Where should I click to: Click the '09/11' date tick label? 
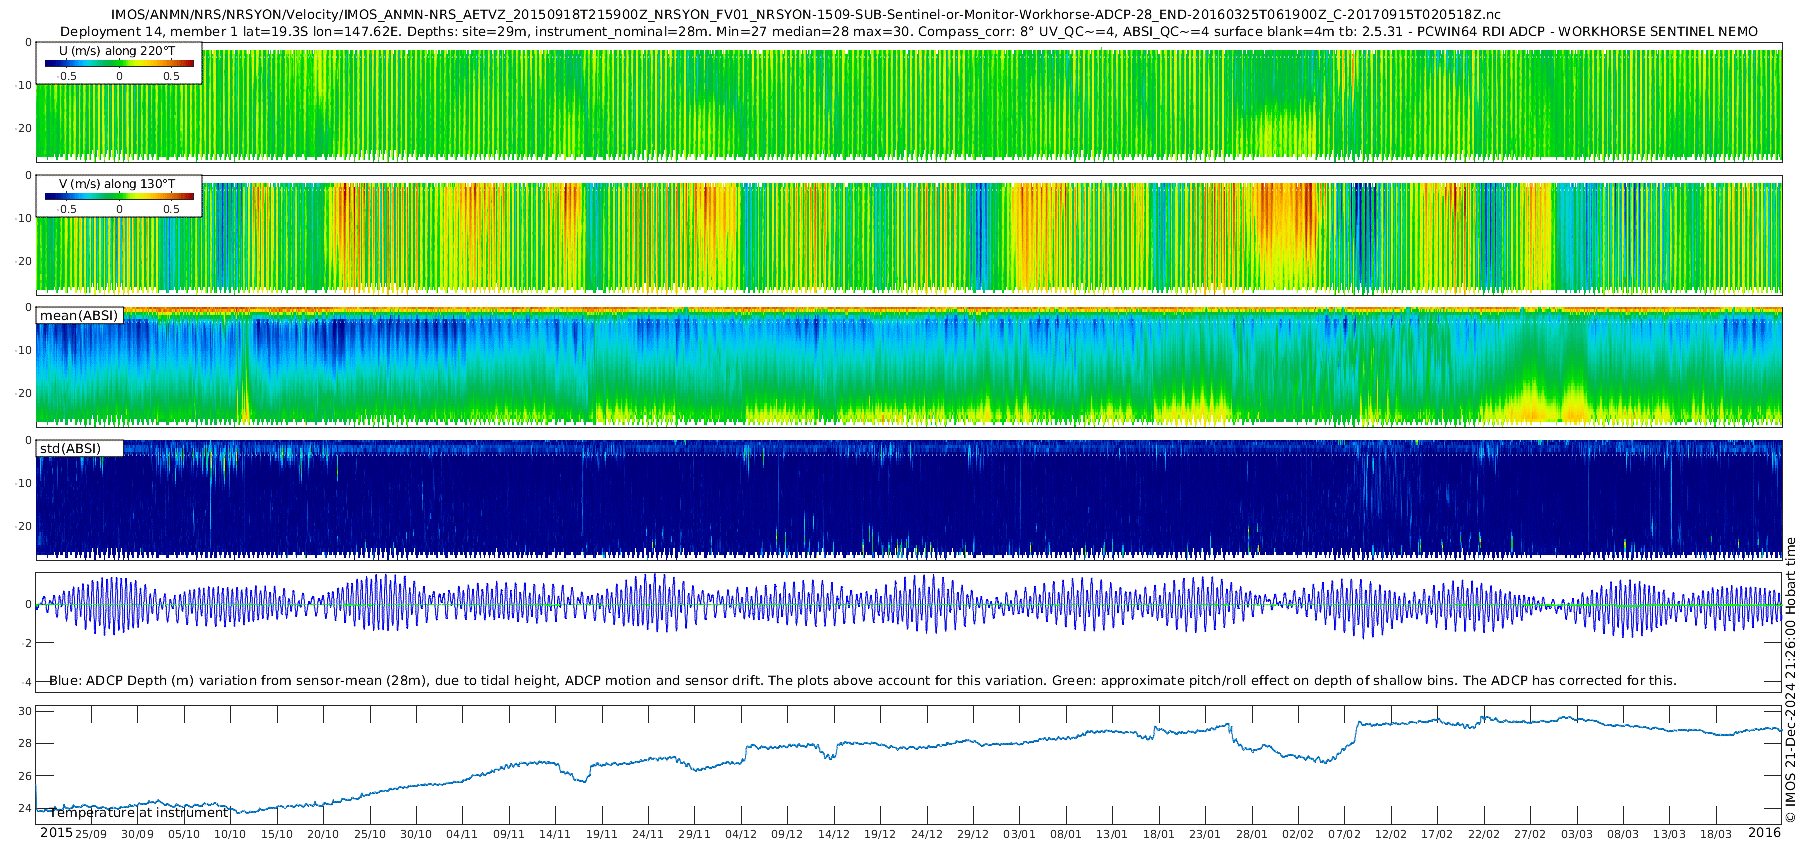coord(509,834)
